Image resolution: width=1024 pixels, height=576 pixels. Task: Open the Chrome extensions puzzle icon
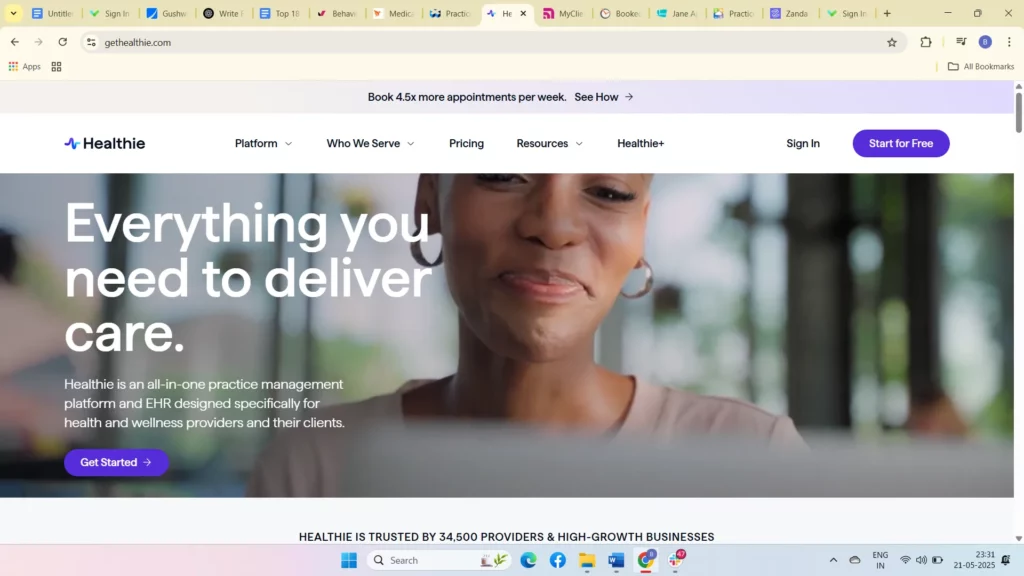pyautogui.click(x=926, y=42)
